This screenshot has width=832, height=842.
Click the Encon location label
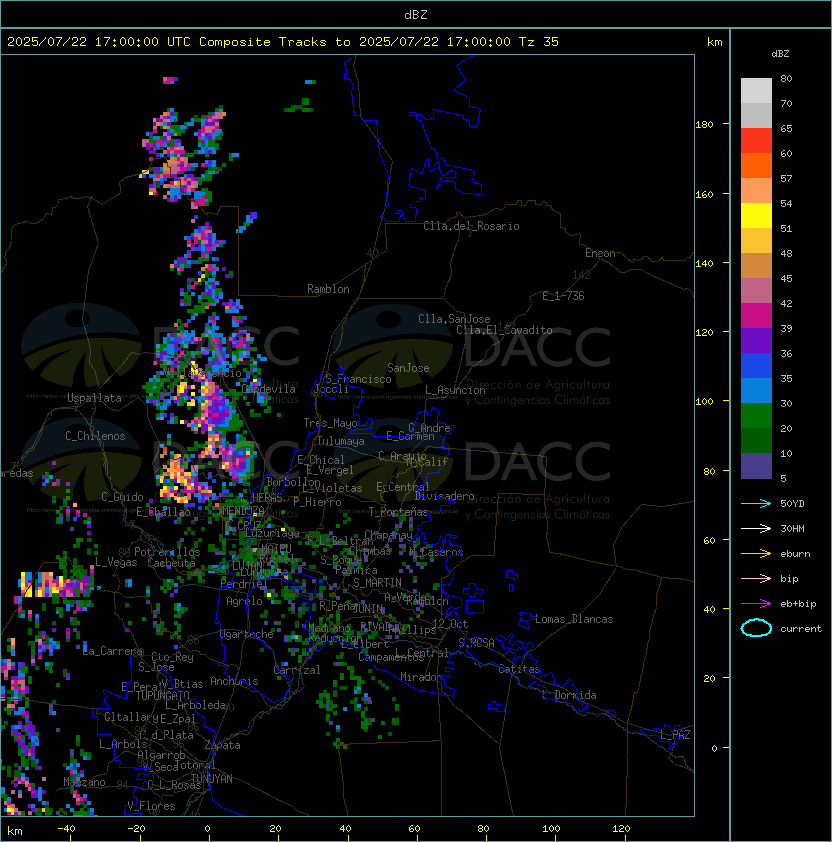pos(600,253)
